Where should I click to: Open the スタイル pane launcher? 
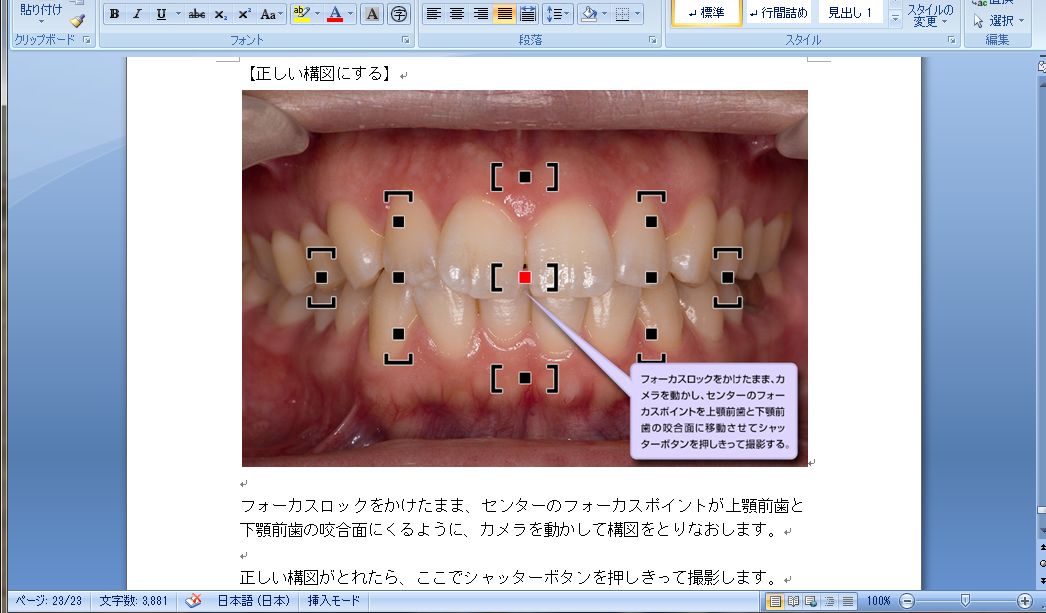pos(951,40)
